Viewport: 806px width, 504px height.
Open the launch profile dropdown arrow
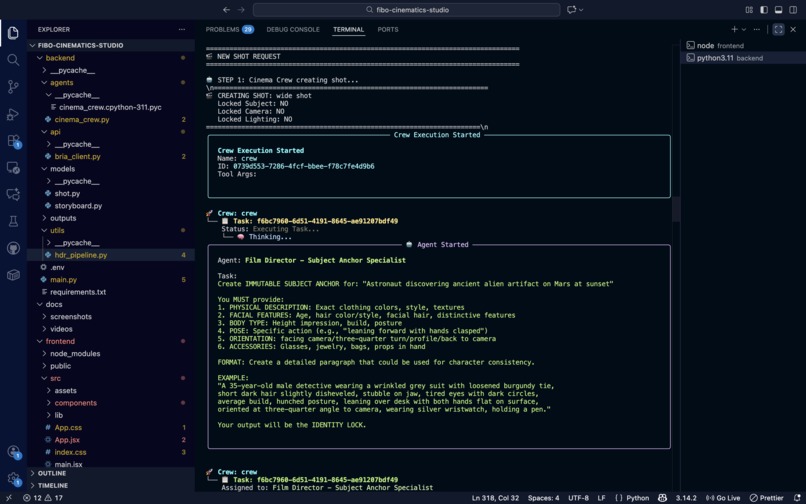point(743,29)
